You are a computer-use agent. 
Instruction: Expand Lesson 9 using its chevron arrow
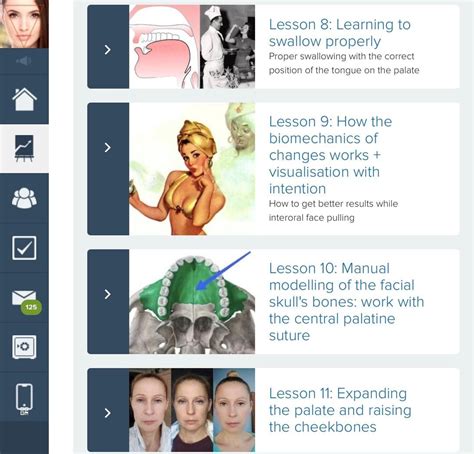107,147
